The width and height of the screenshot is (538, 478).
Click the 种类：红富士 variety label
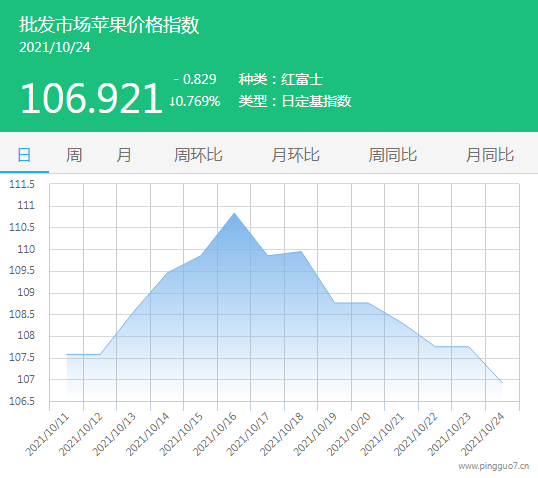[281, 79]
